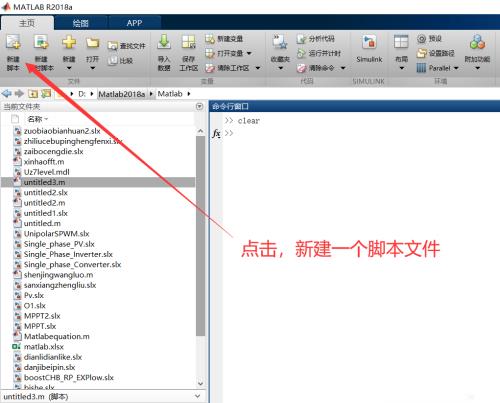
Task: Select Uz7level.mdl
Action: [47, 172]
